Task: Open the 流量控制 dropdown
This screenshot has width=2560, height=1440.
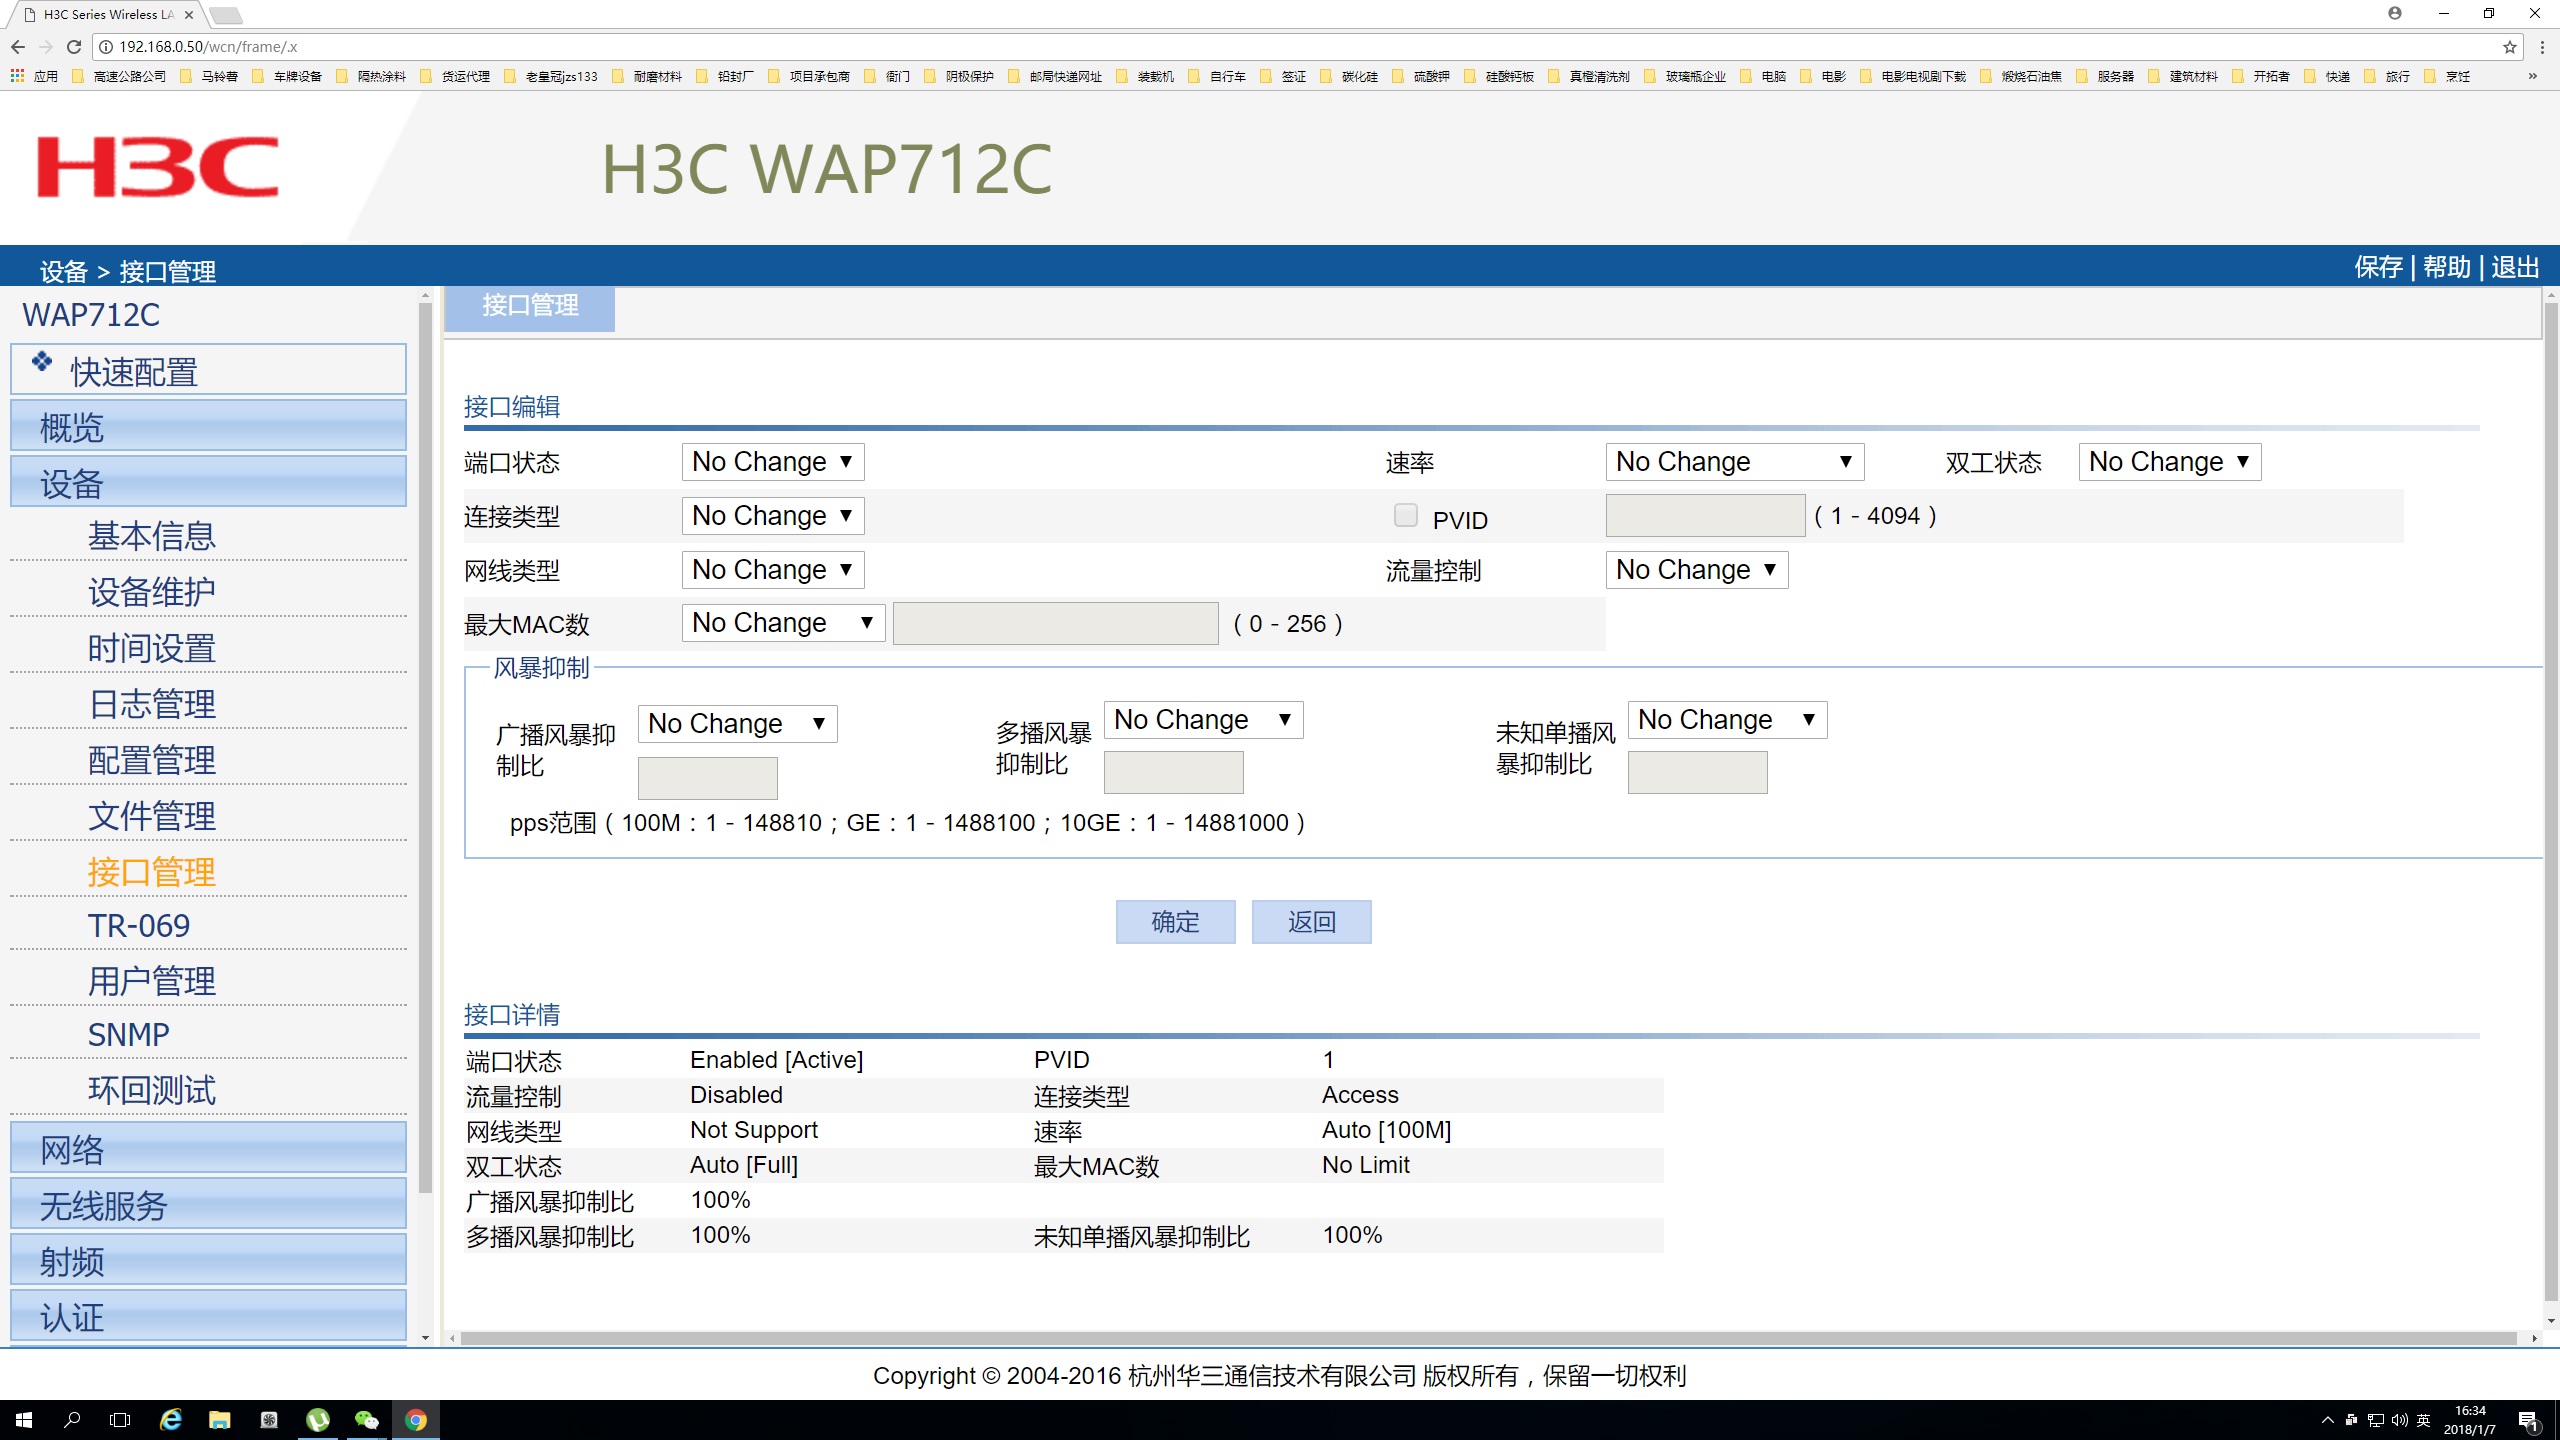Action: click(1696, 570)
